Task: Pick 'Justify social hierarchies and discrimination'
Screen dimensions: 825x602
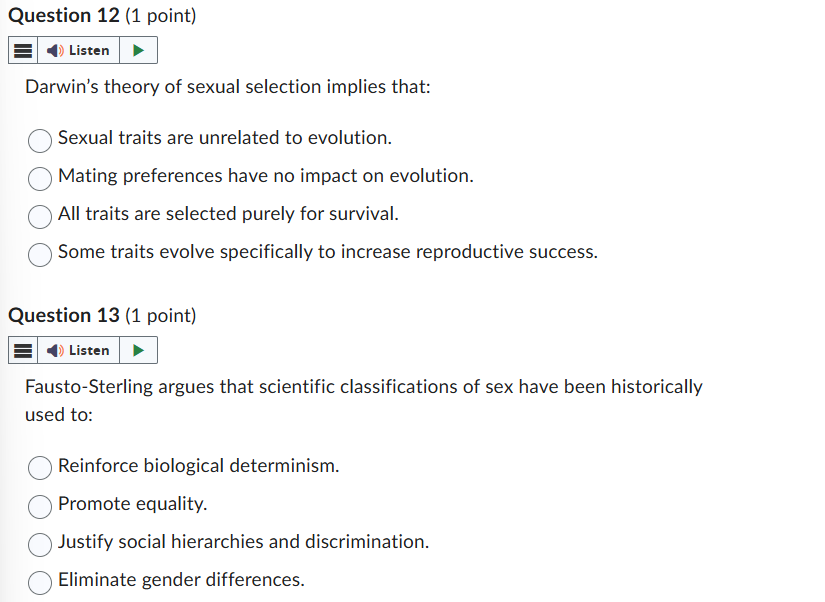Action: [40, 545]
